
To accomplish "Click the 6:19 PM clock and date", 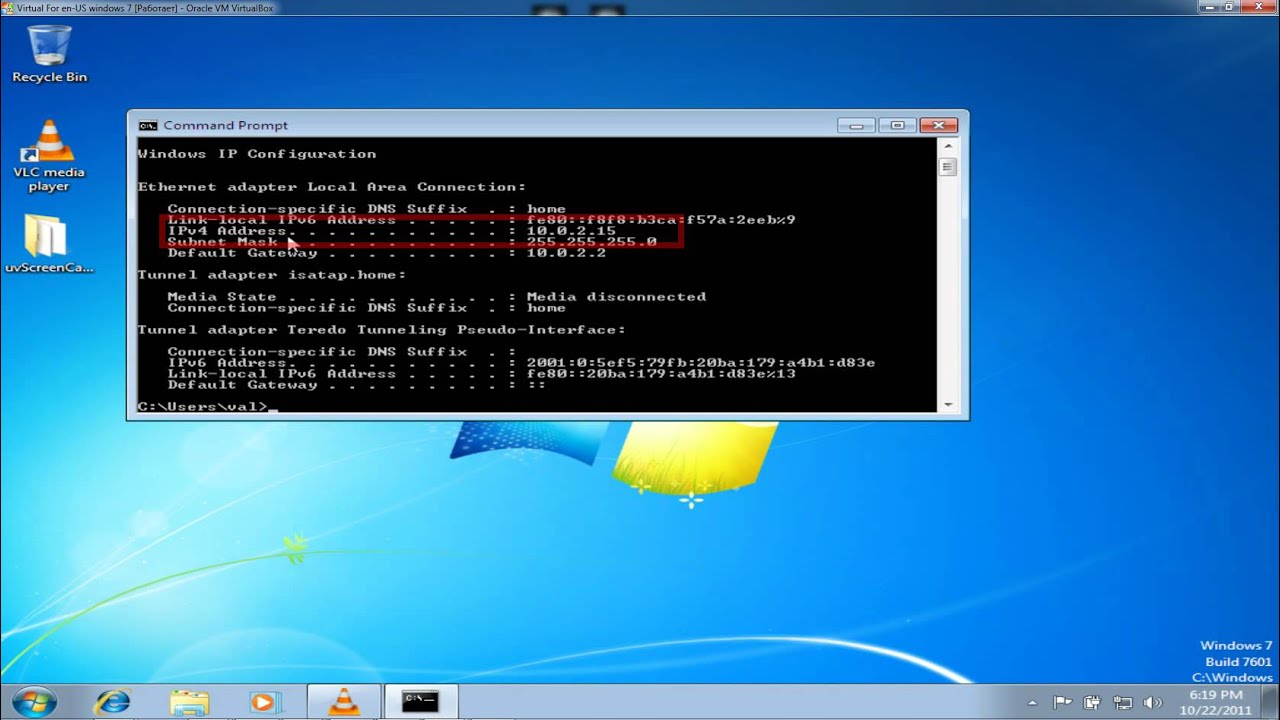I will click(1217, 702).
